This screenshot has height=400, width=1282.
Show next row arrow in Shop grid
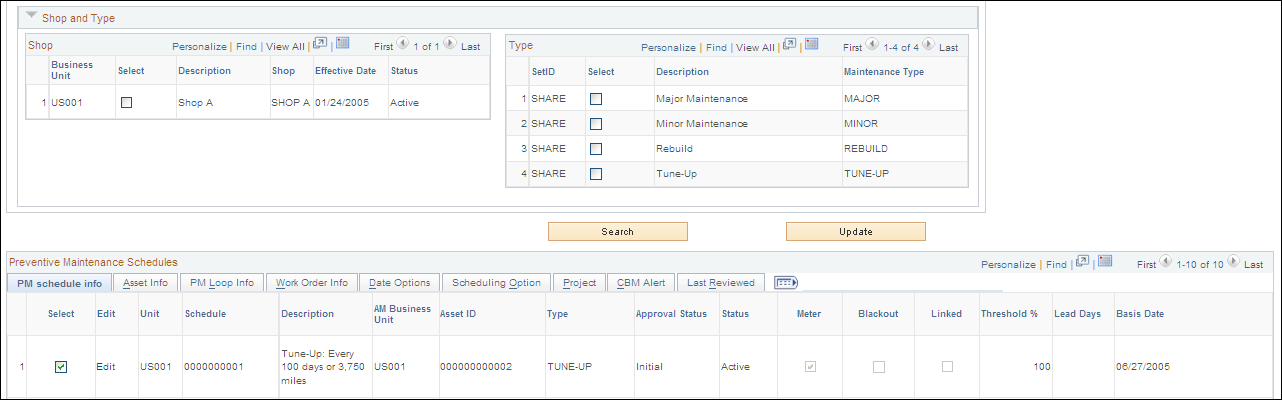pyautogui.click(x=449, y=44)
